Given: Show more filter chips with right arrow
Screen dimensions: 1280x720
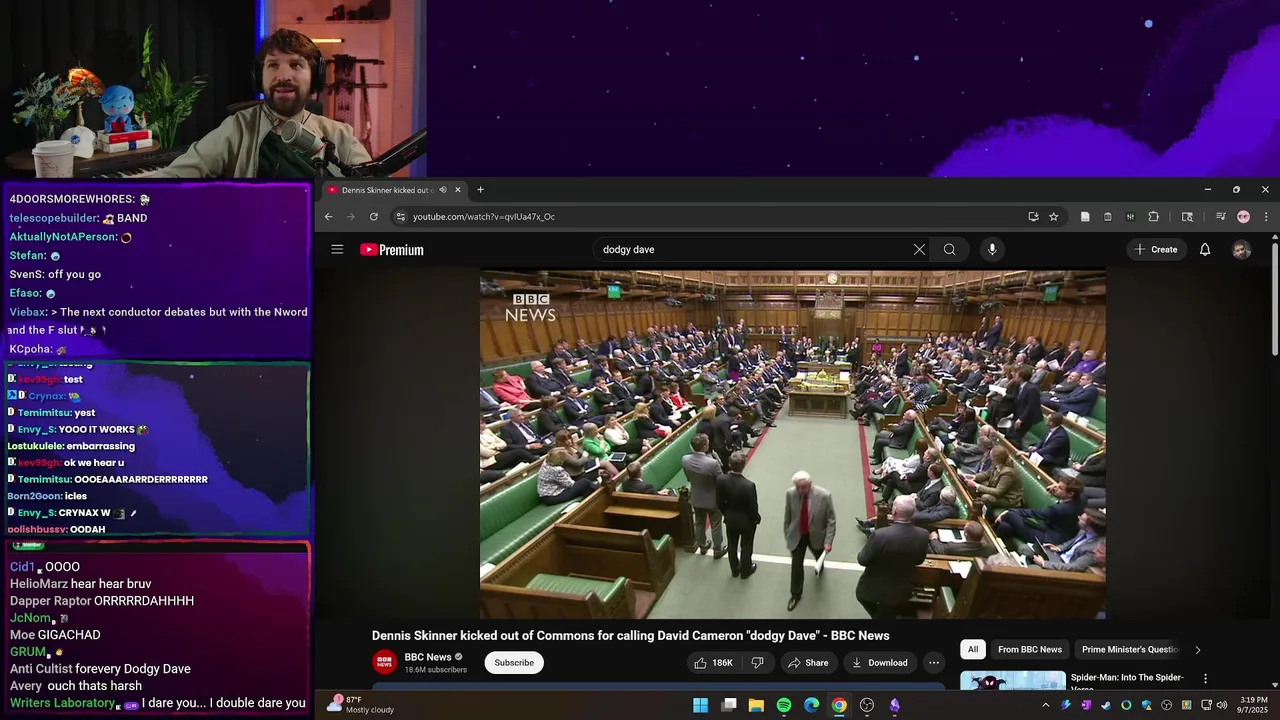Looking at the screenshot, I should (x=1197, y=650).
